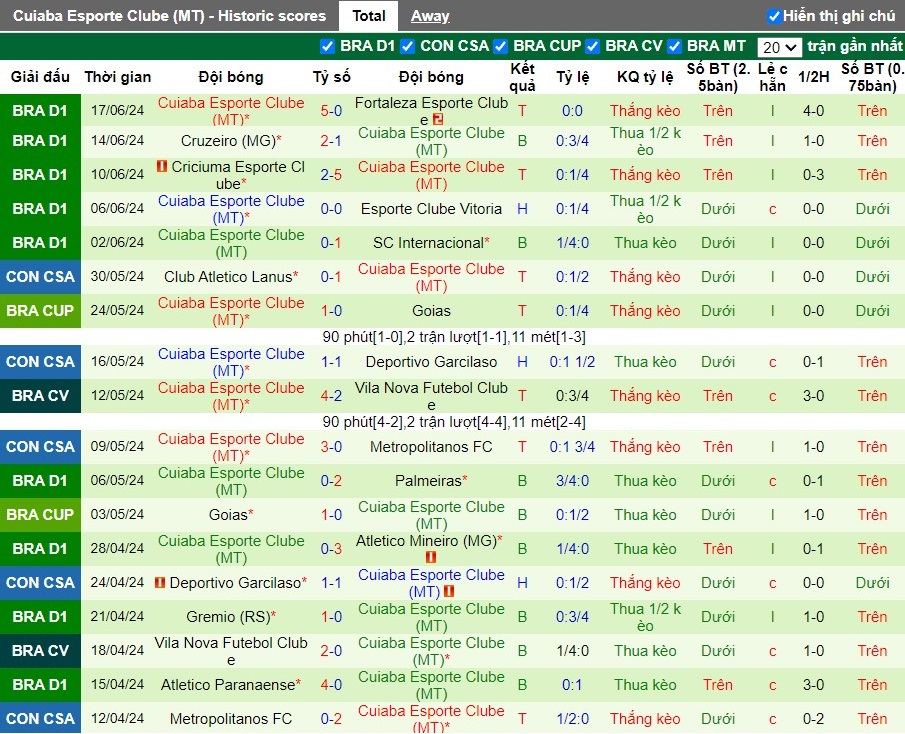Open BRA D1 league on 17/06/24 row
Viewport: 905px width, 734px height.
coord(40,111)
